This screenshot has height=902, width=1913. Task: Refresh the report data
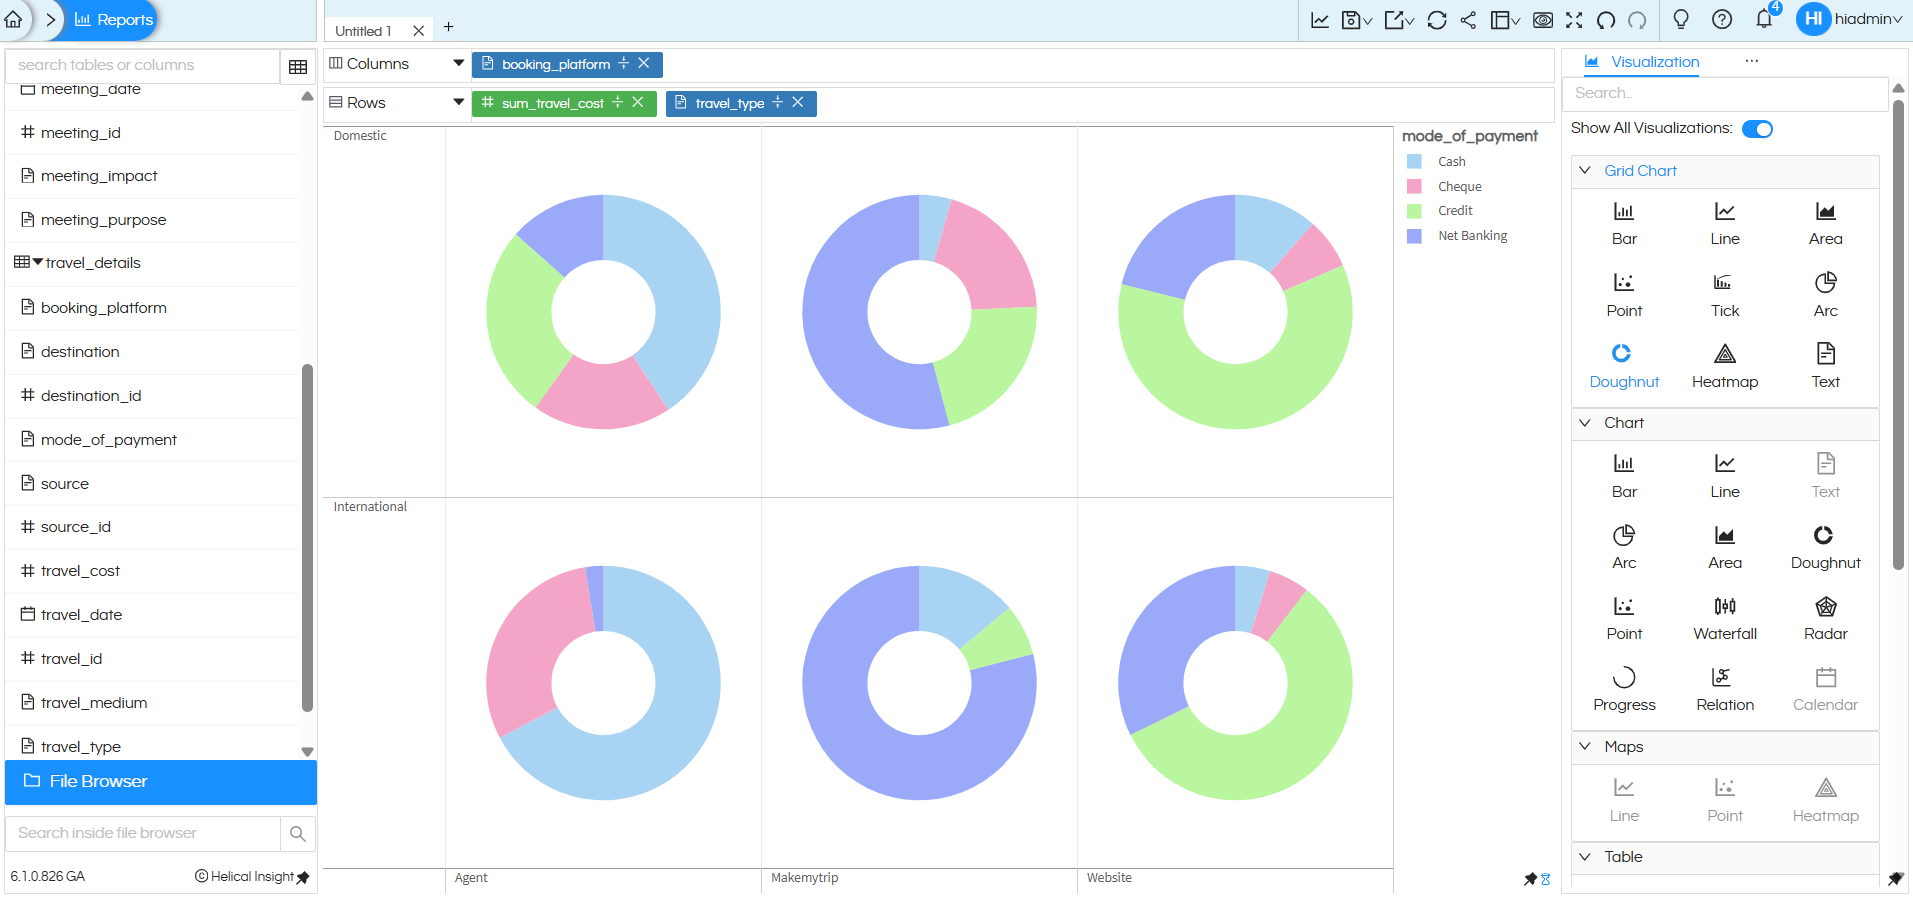pyautogui.click(x=1438, y=20)
